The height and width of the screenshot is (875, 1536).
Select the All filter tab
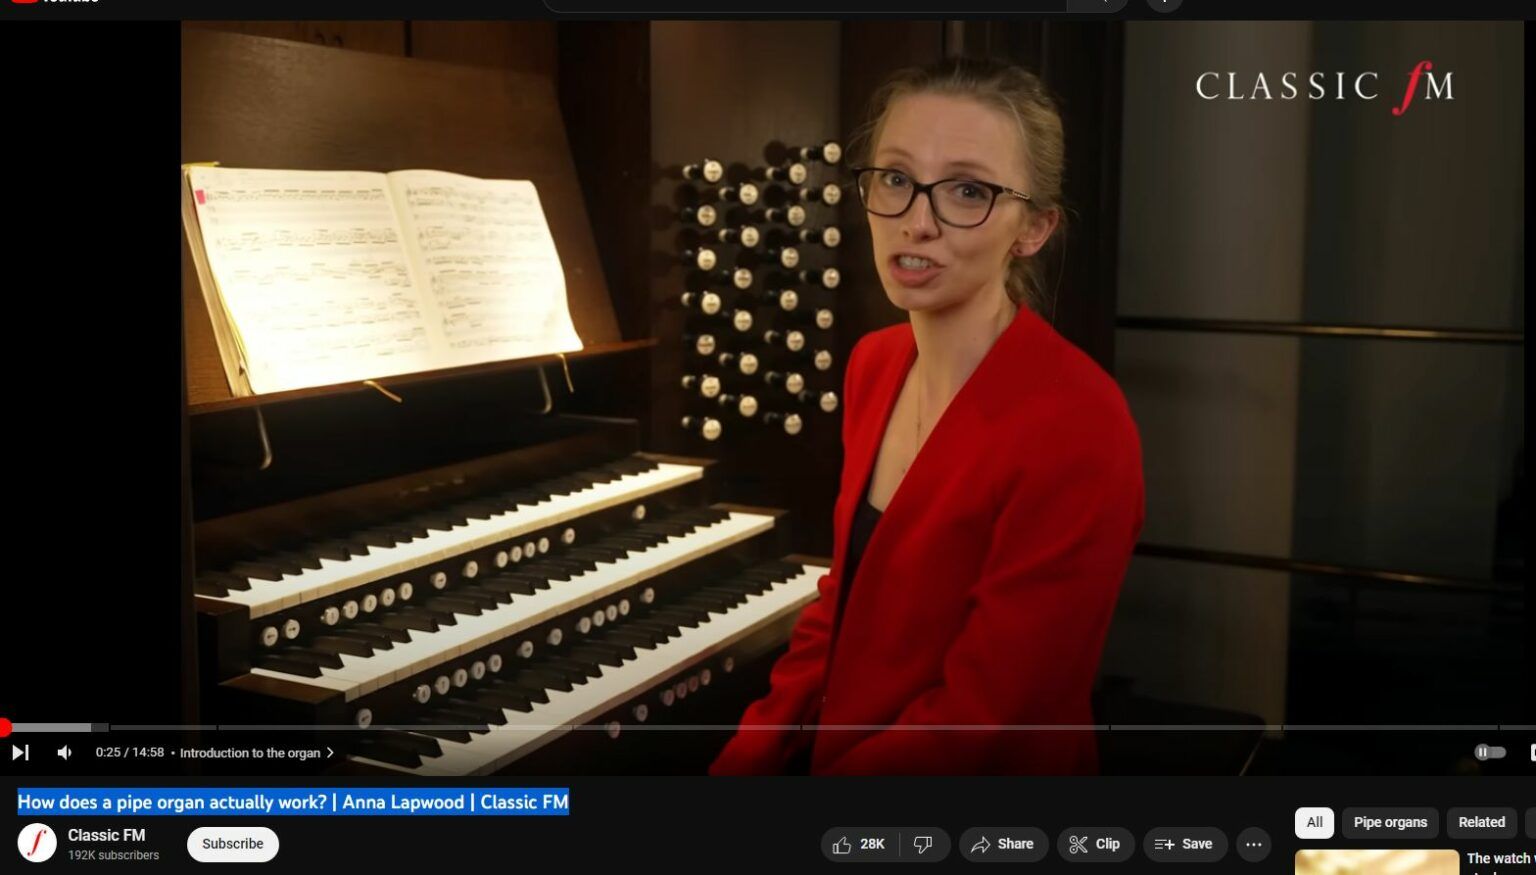pos(1313,822)
